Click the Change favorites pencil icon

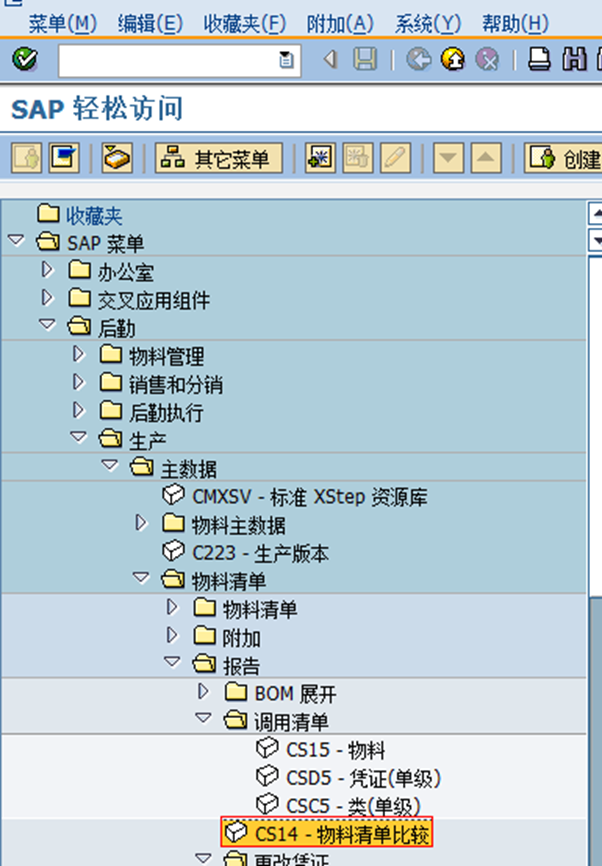point(395,159)
